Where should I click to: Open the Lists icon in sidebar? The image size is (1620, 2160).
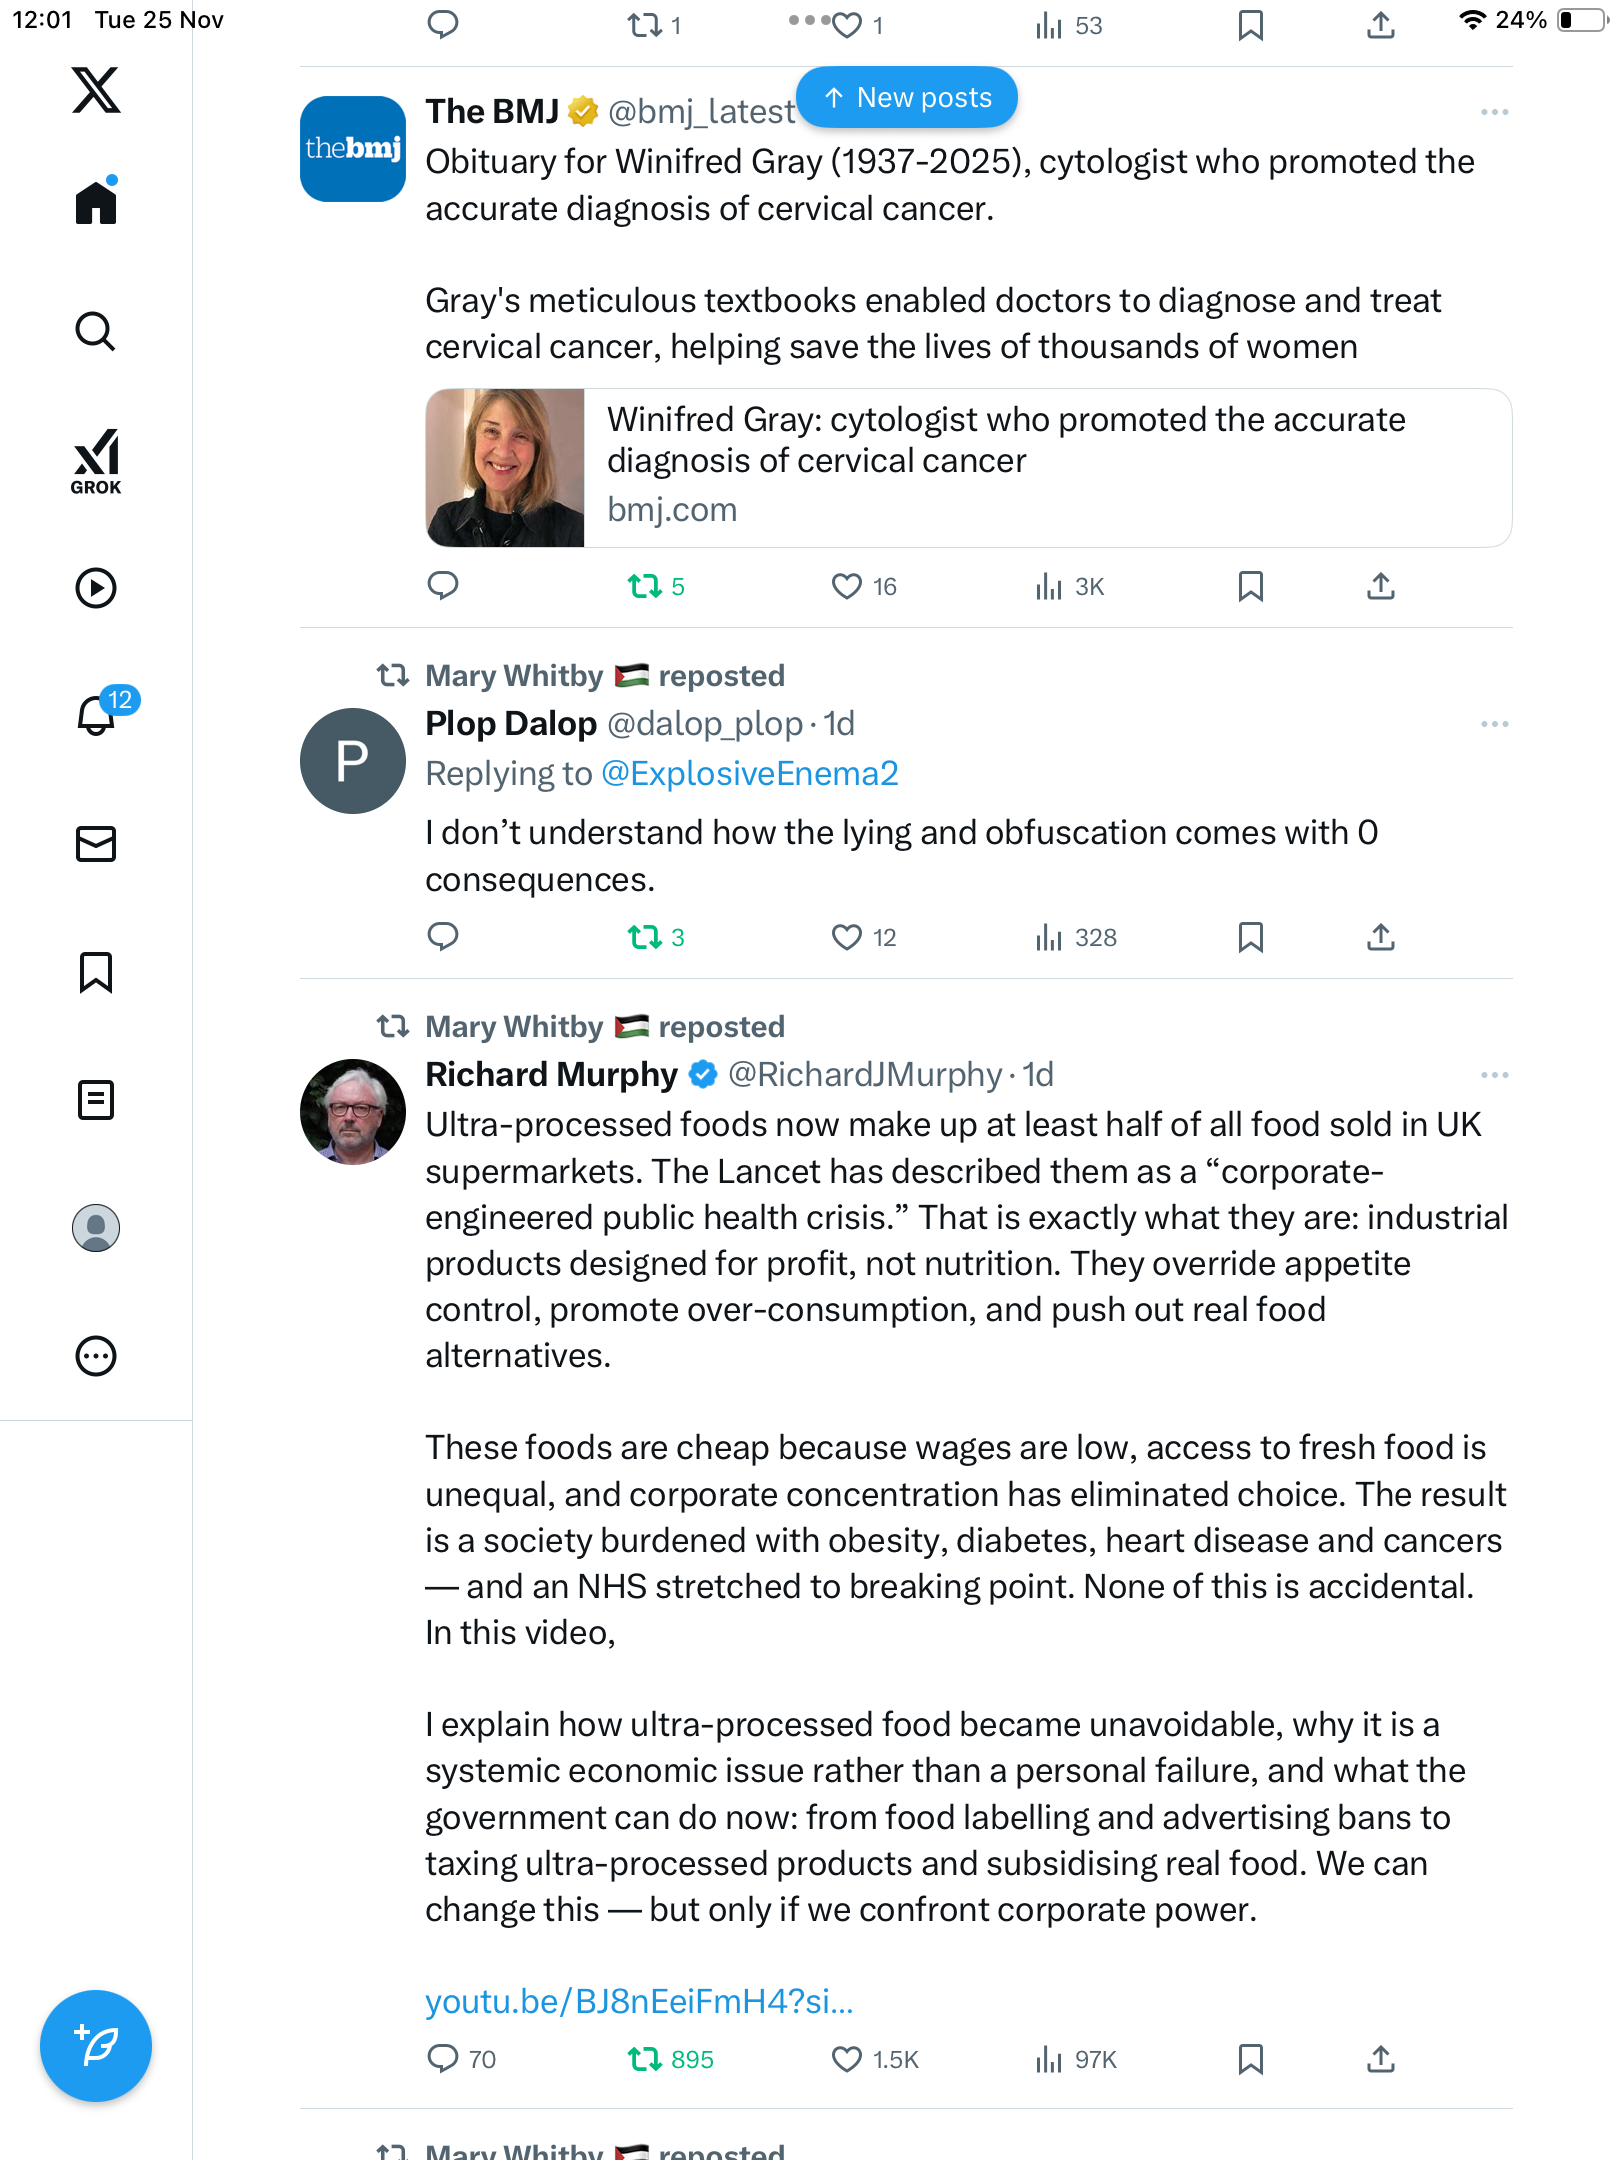(x=96, y=1100)
